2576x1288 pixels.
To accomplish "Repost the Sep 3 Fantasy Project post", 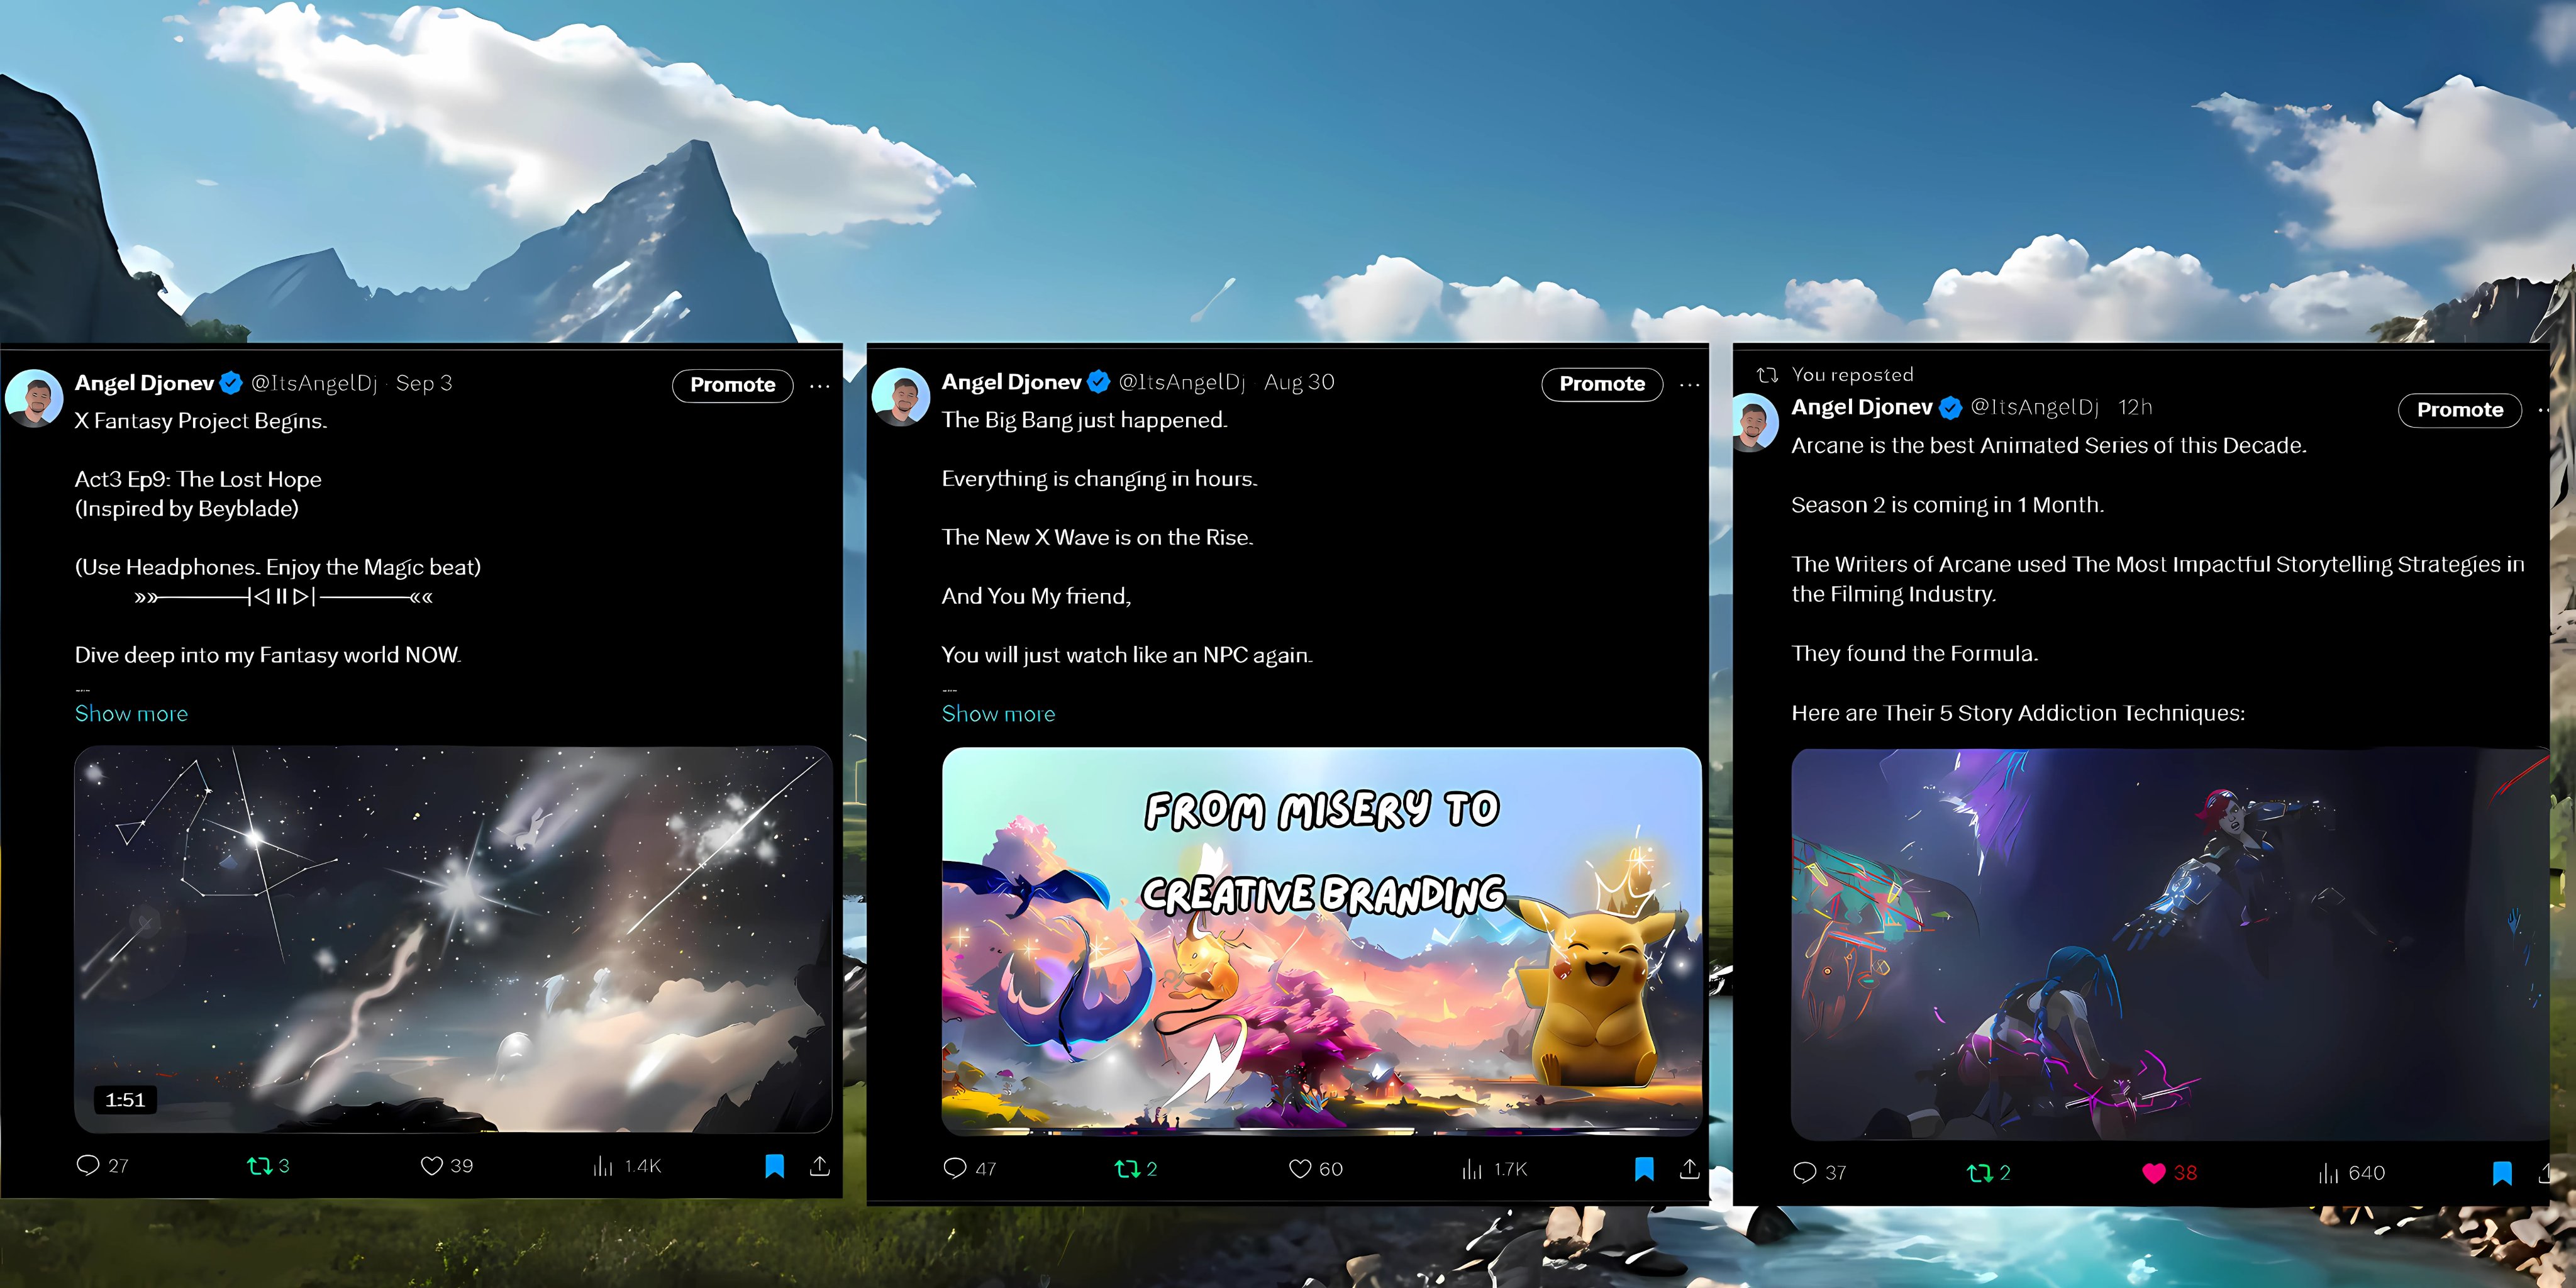I will point(260,1165).
